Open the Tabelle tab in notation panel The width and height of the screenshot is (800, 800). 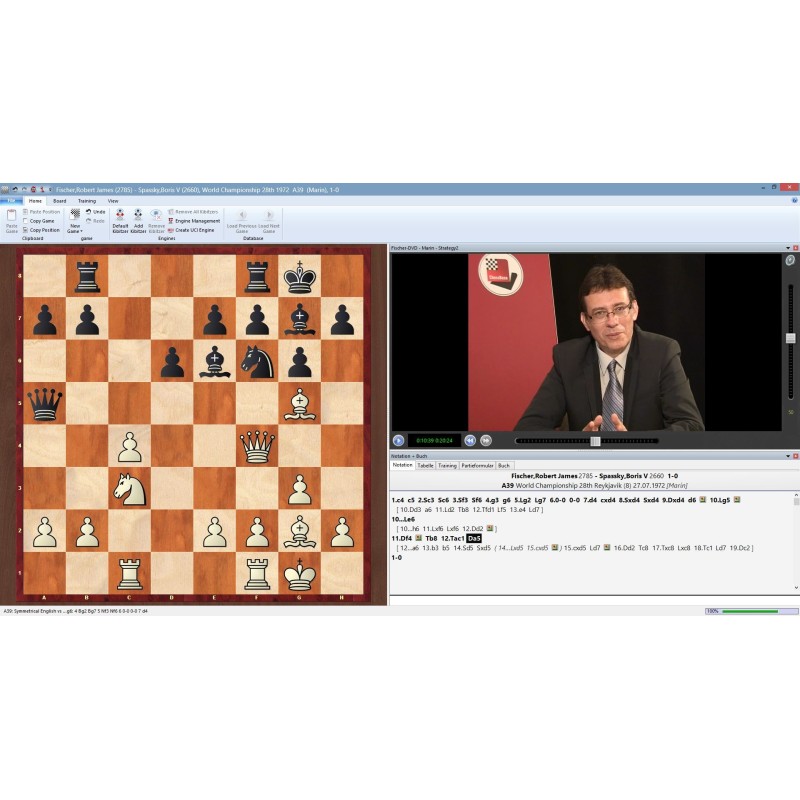(425, 465)
